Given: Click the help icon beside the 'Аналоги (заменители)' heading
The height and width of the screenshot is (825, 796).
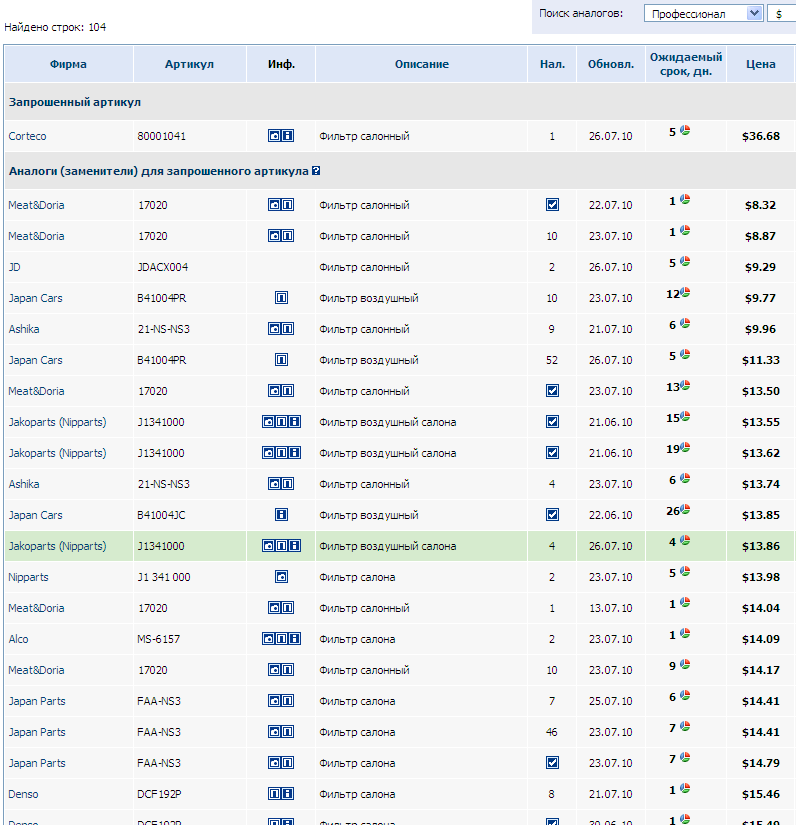Looking at the screenshot, I should (316, 171).
